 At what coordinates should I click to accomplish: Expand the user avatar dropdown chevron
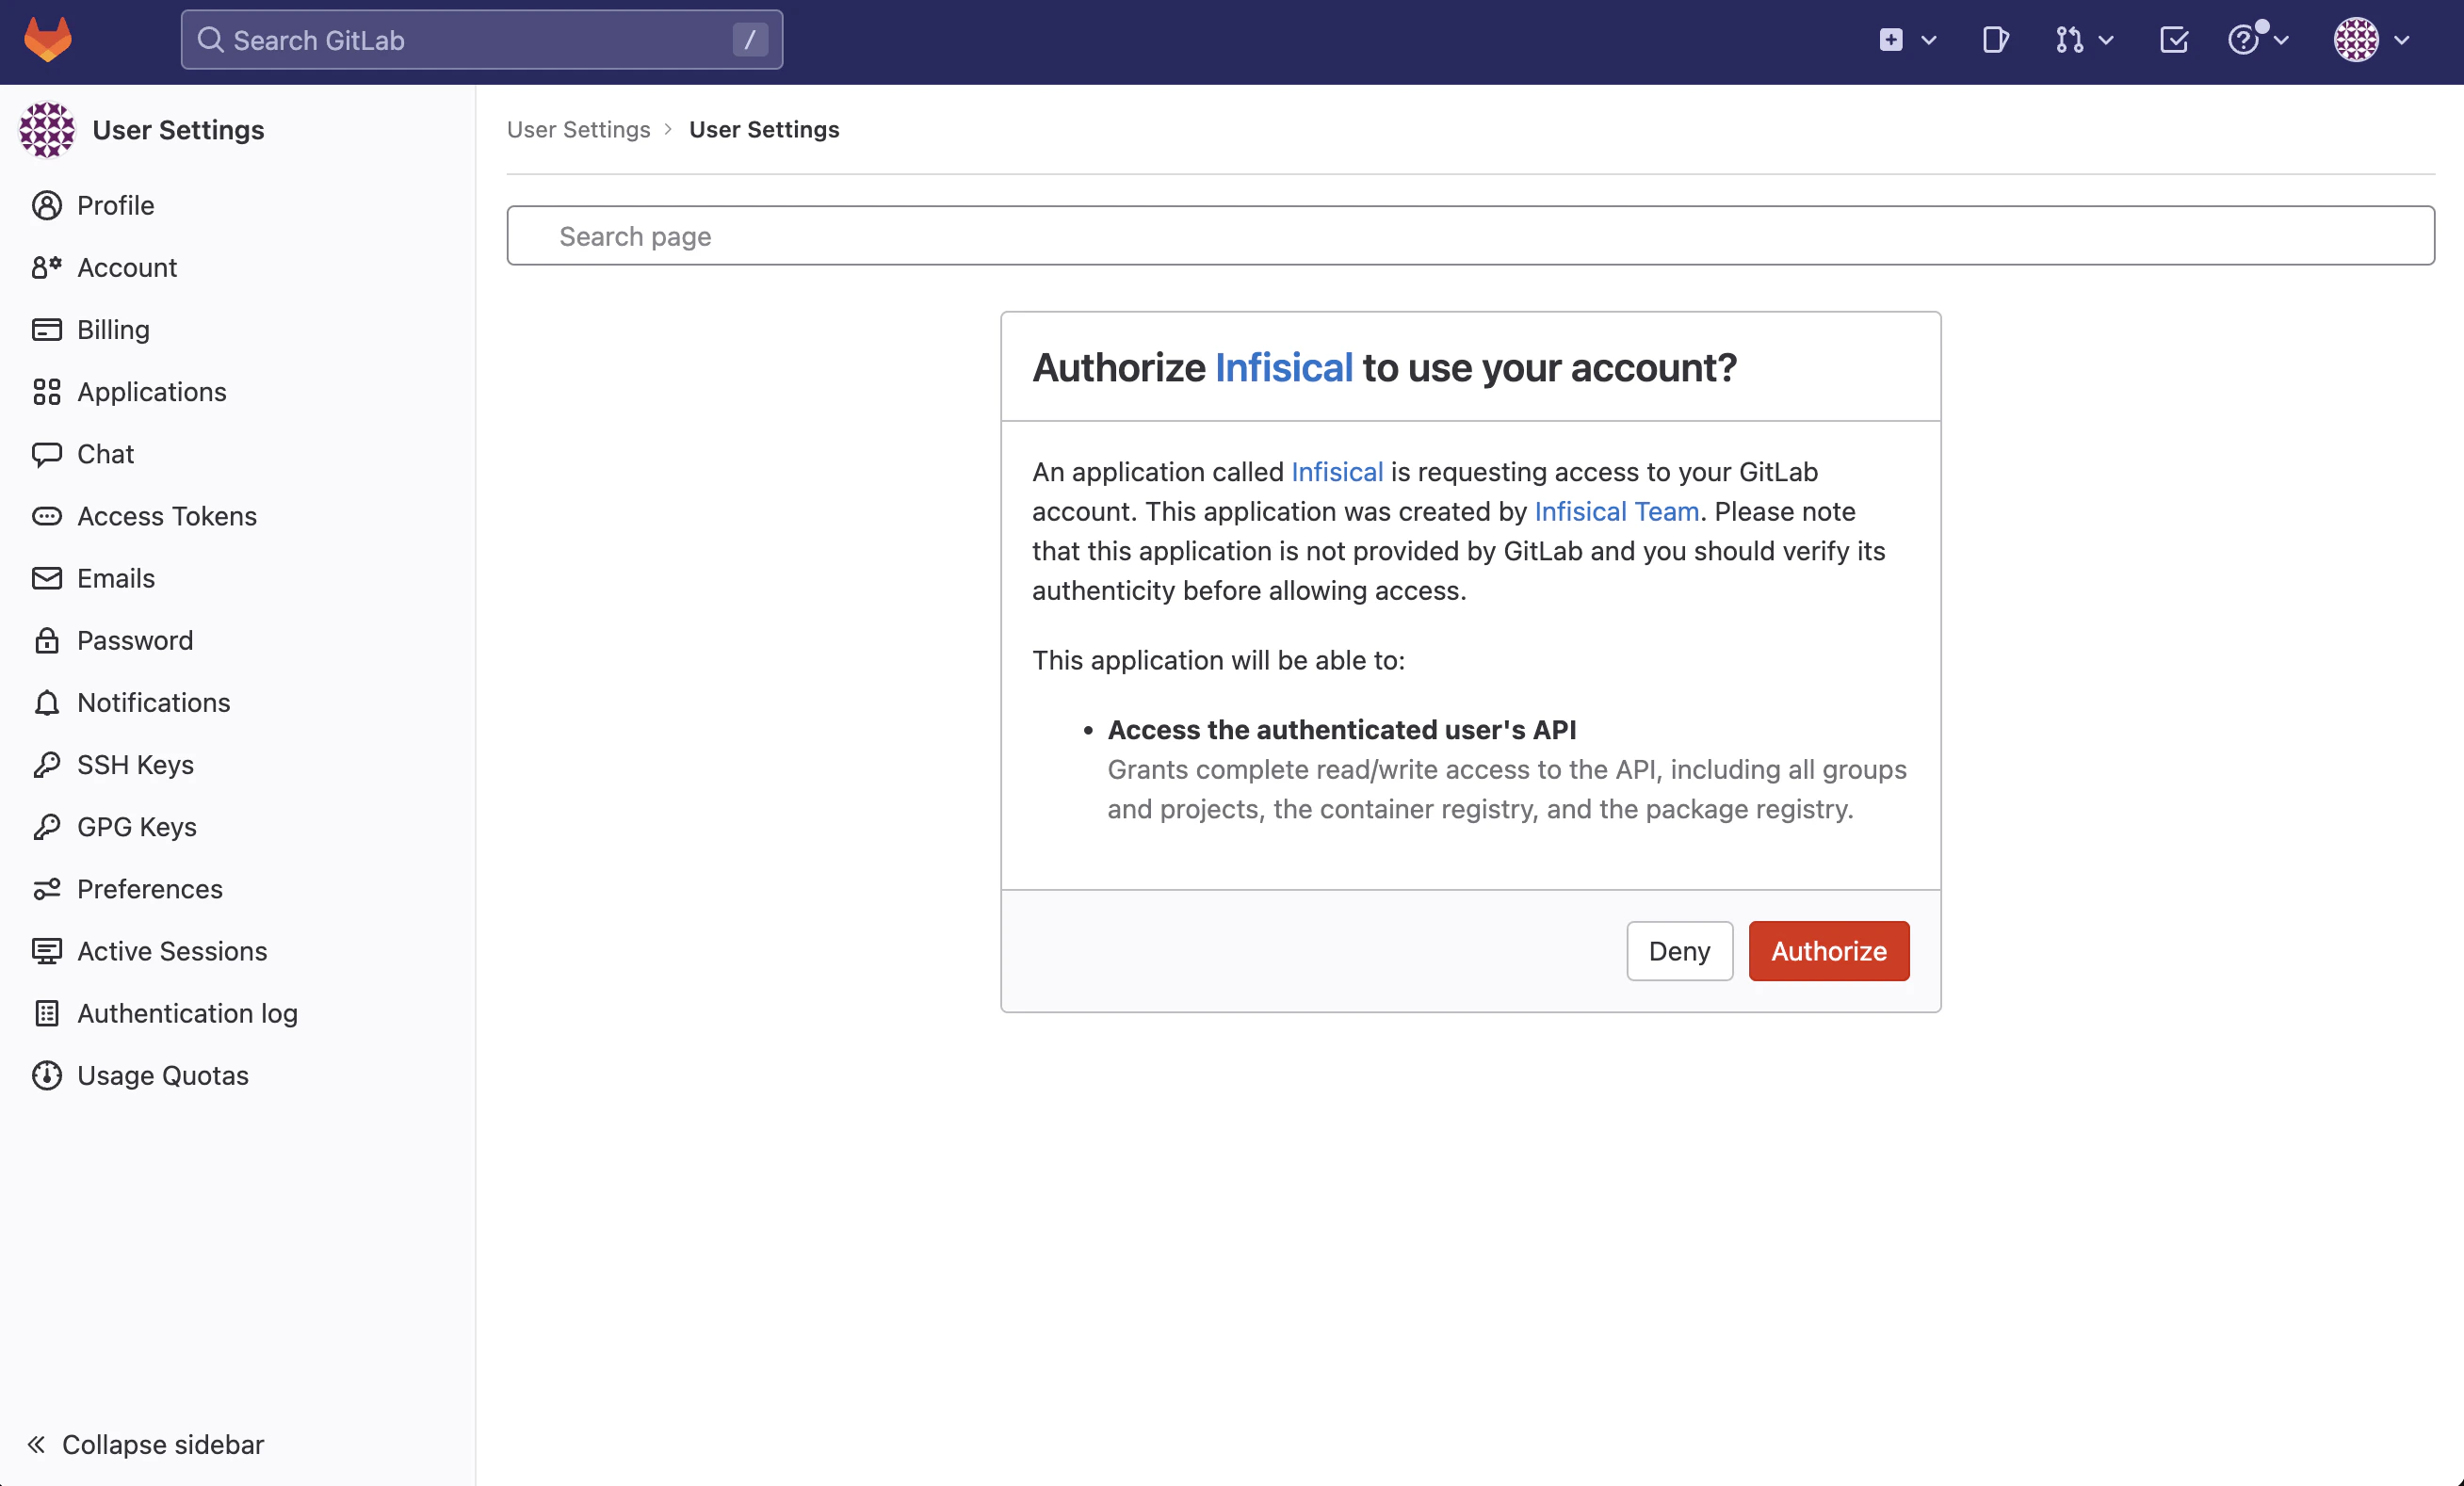pos(2401,40)
